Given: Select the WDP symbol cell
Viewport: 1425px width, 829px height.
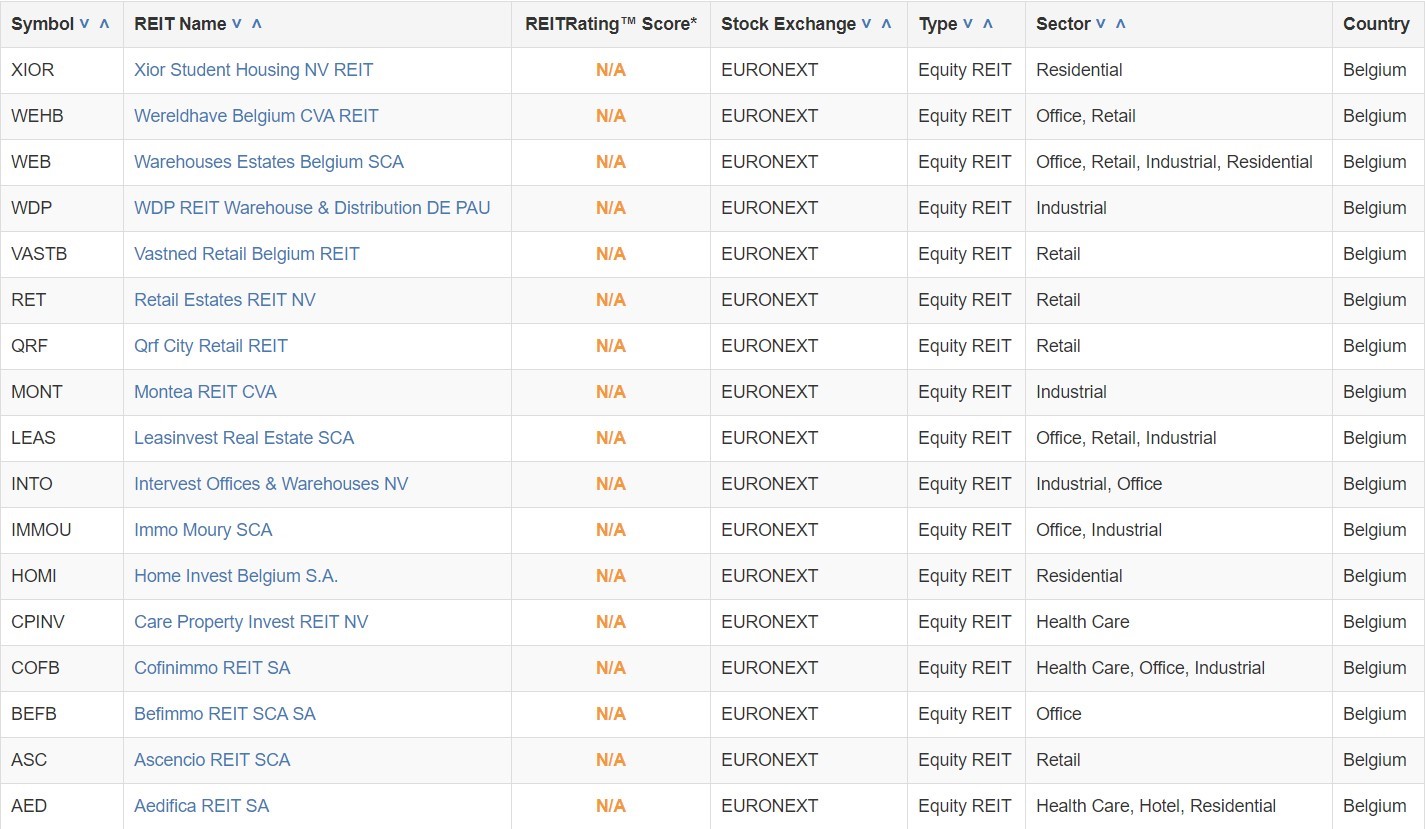Looking at the screenshot, I should (x=62, y=208).
